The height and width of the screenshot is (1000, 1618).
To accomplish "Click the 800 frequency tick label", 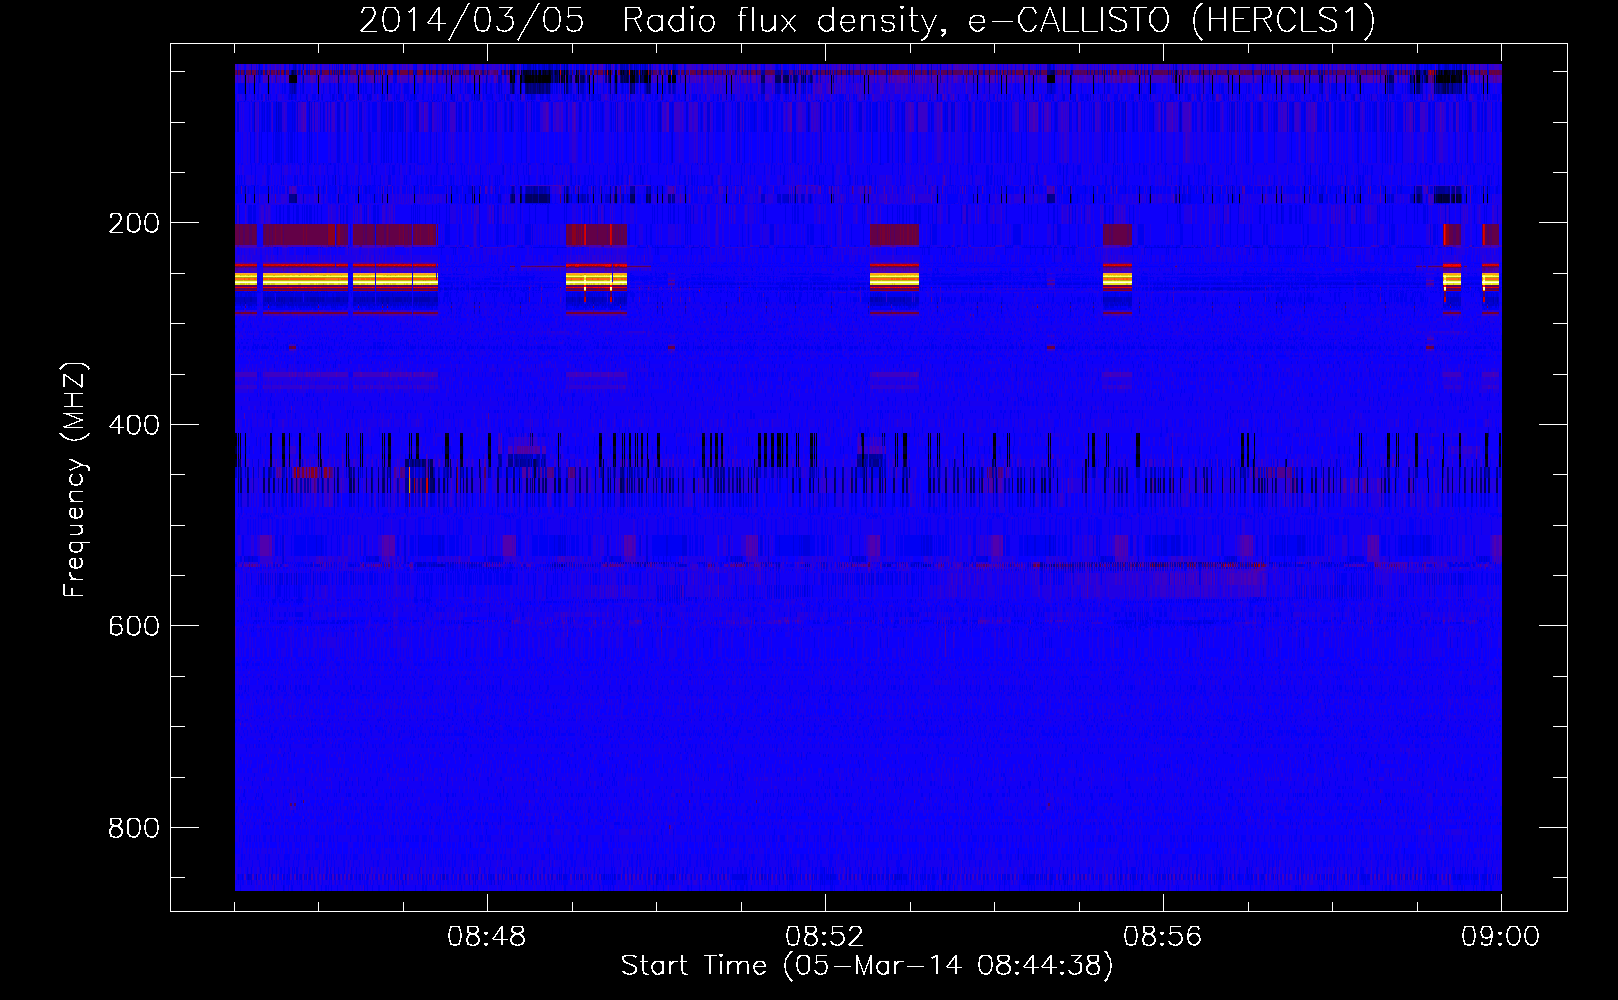I will tap(134, 828).
